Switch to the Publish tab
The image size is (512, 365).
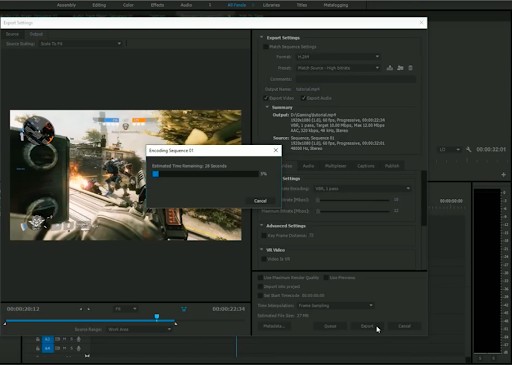(x=392, y=166)
